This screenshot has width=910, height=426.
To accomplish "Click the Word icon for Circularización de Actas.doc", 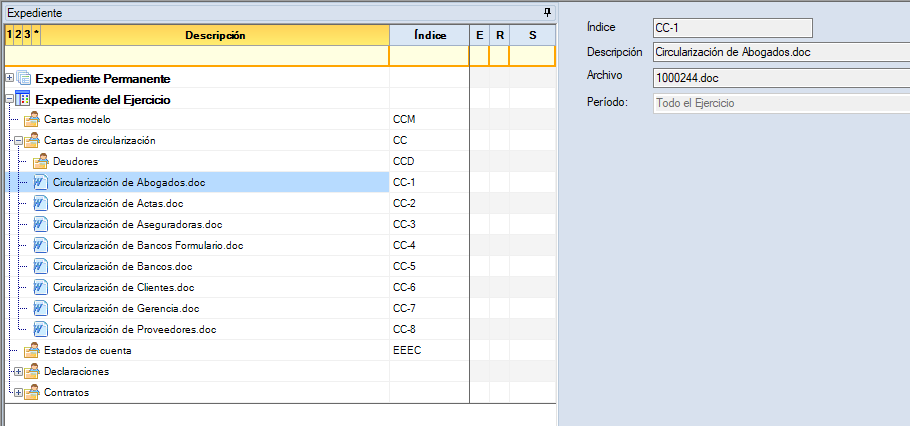I will (40, 203).
